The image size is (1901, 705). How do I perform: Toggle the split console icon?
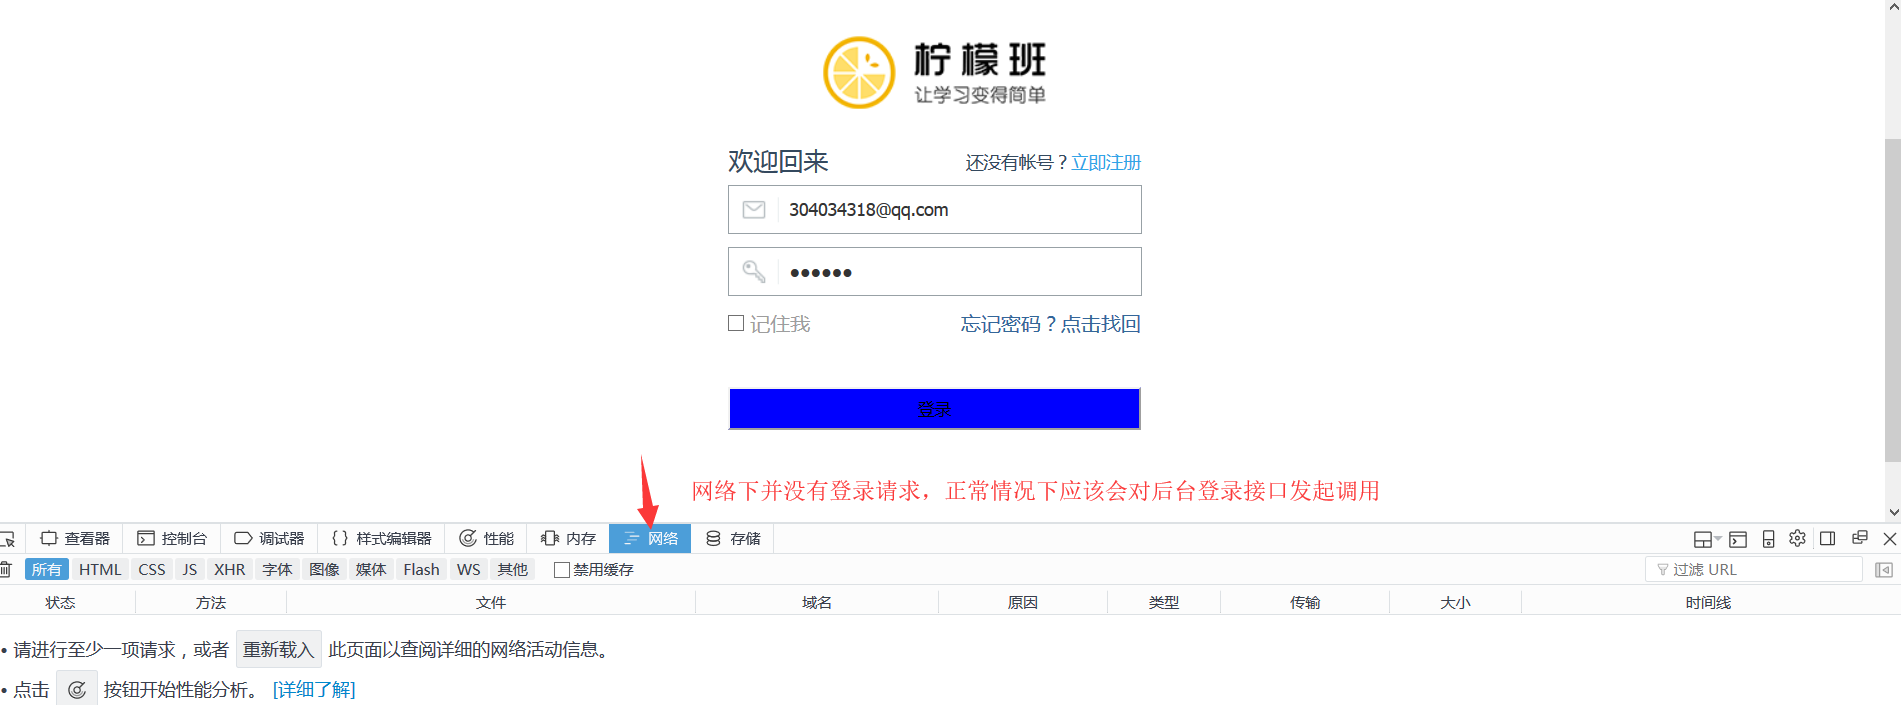(x=1738, y=539)
